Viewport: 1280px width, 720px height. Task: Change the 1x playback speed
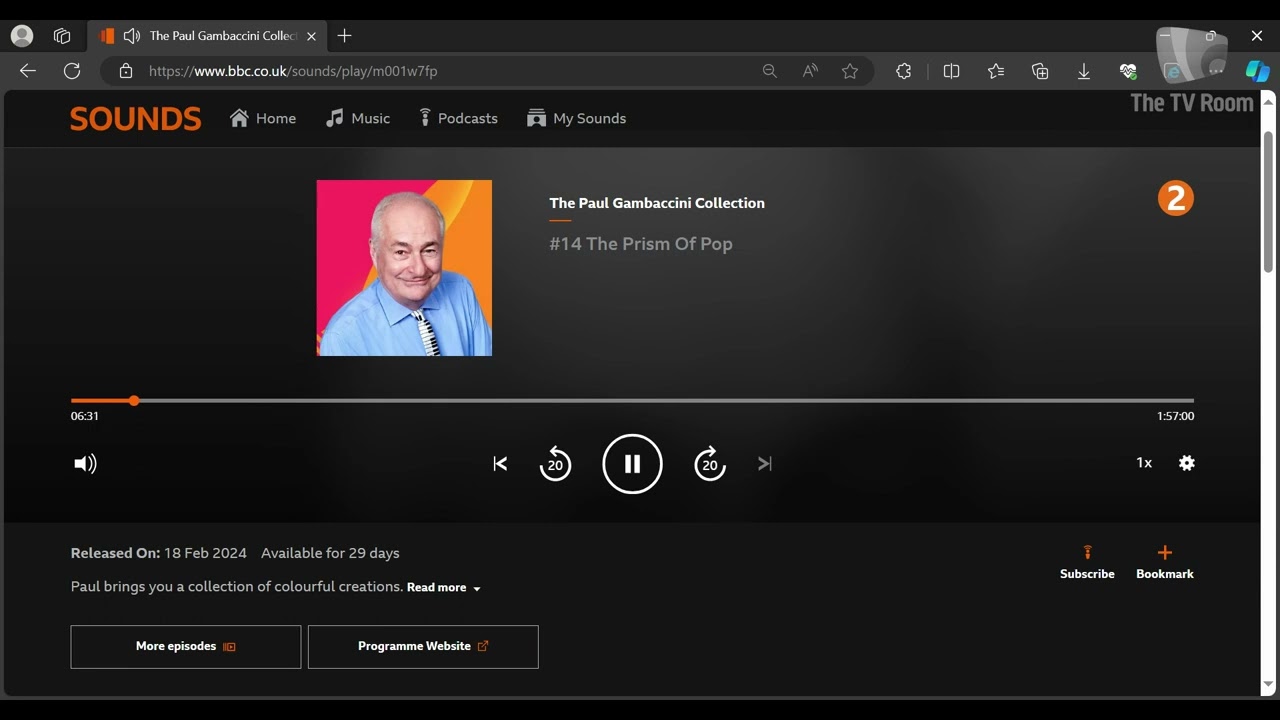tap(1144, 463)
